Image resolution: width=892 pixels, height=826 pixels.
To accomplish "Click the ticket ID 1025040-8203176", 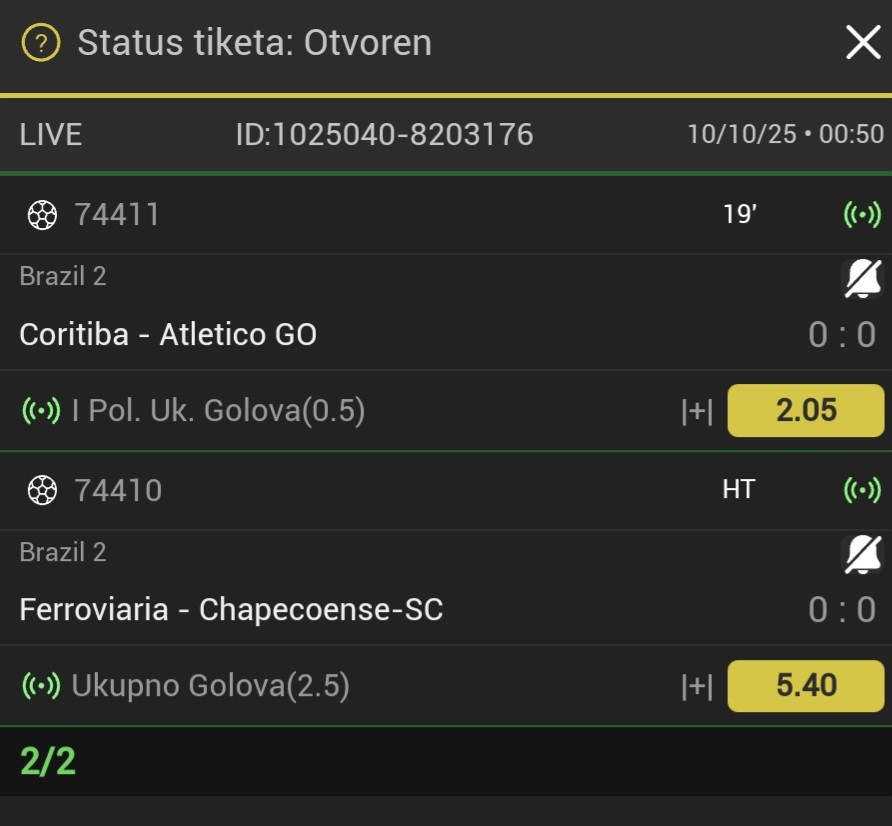I will coord(384,134).
